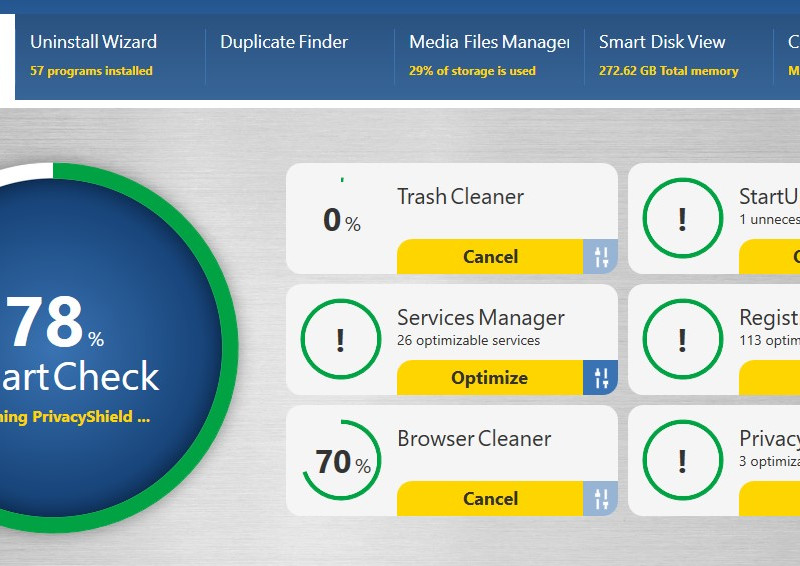Cancel the Trash Cleaner scan
800x566 pixels.
490,257
